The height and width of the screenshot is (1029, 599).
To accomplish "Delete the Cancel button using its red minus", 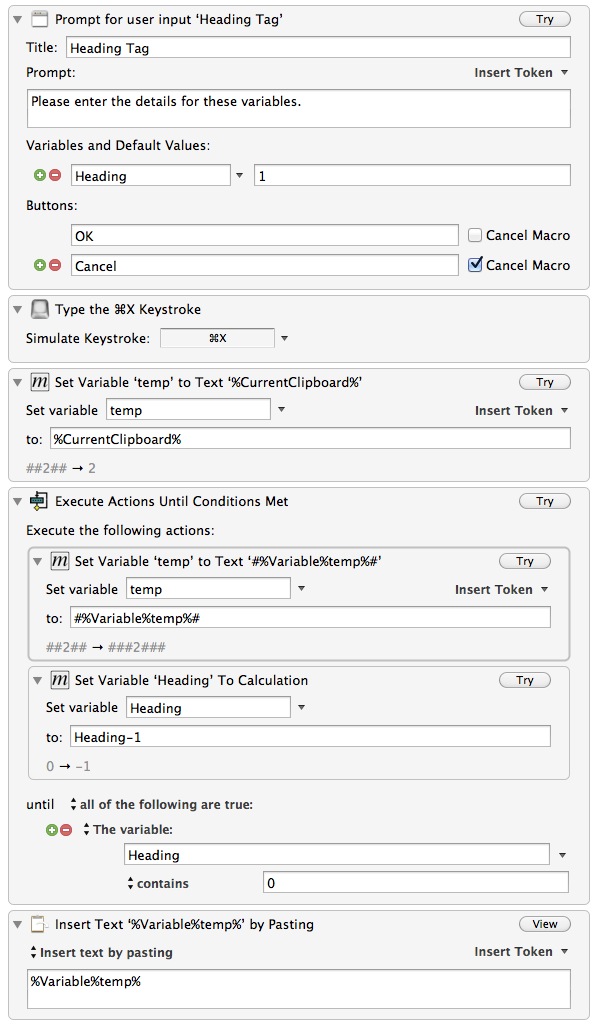I will [x=55, y=265].
